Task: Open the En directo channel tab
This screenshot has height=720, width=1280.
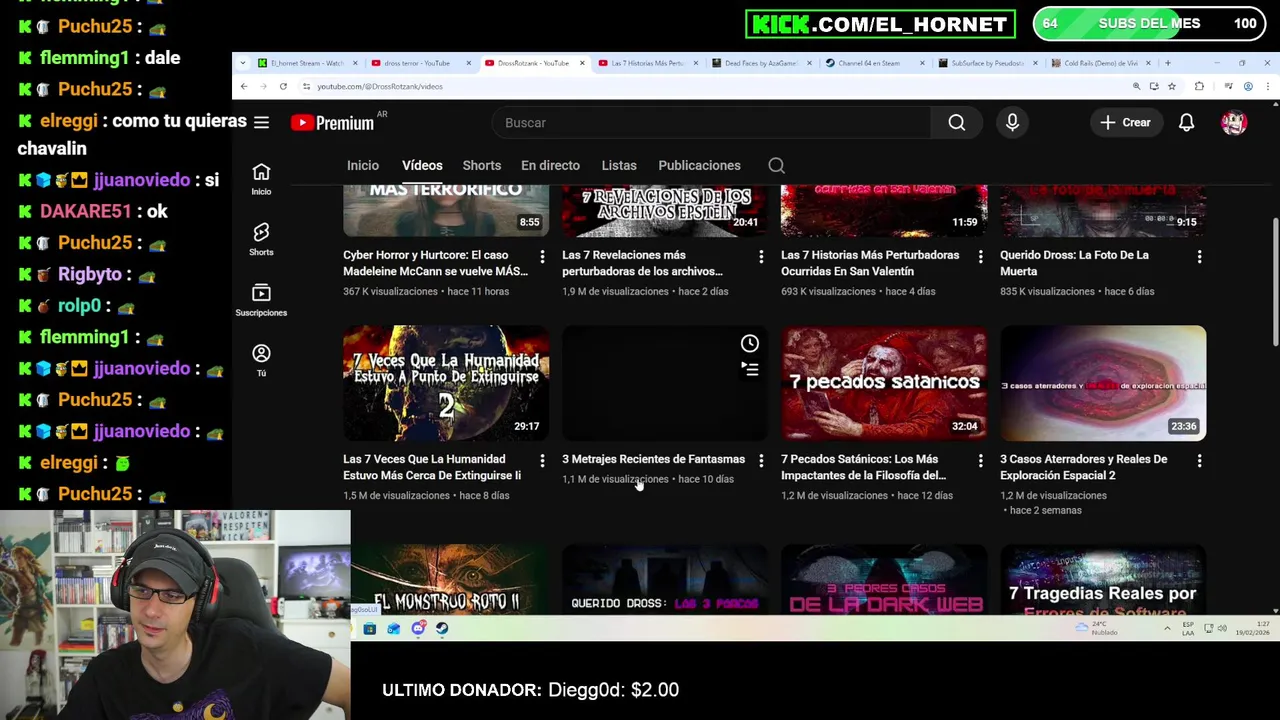Action: [x=550, y=165]
